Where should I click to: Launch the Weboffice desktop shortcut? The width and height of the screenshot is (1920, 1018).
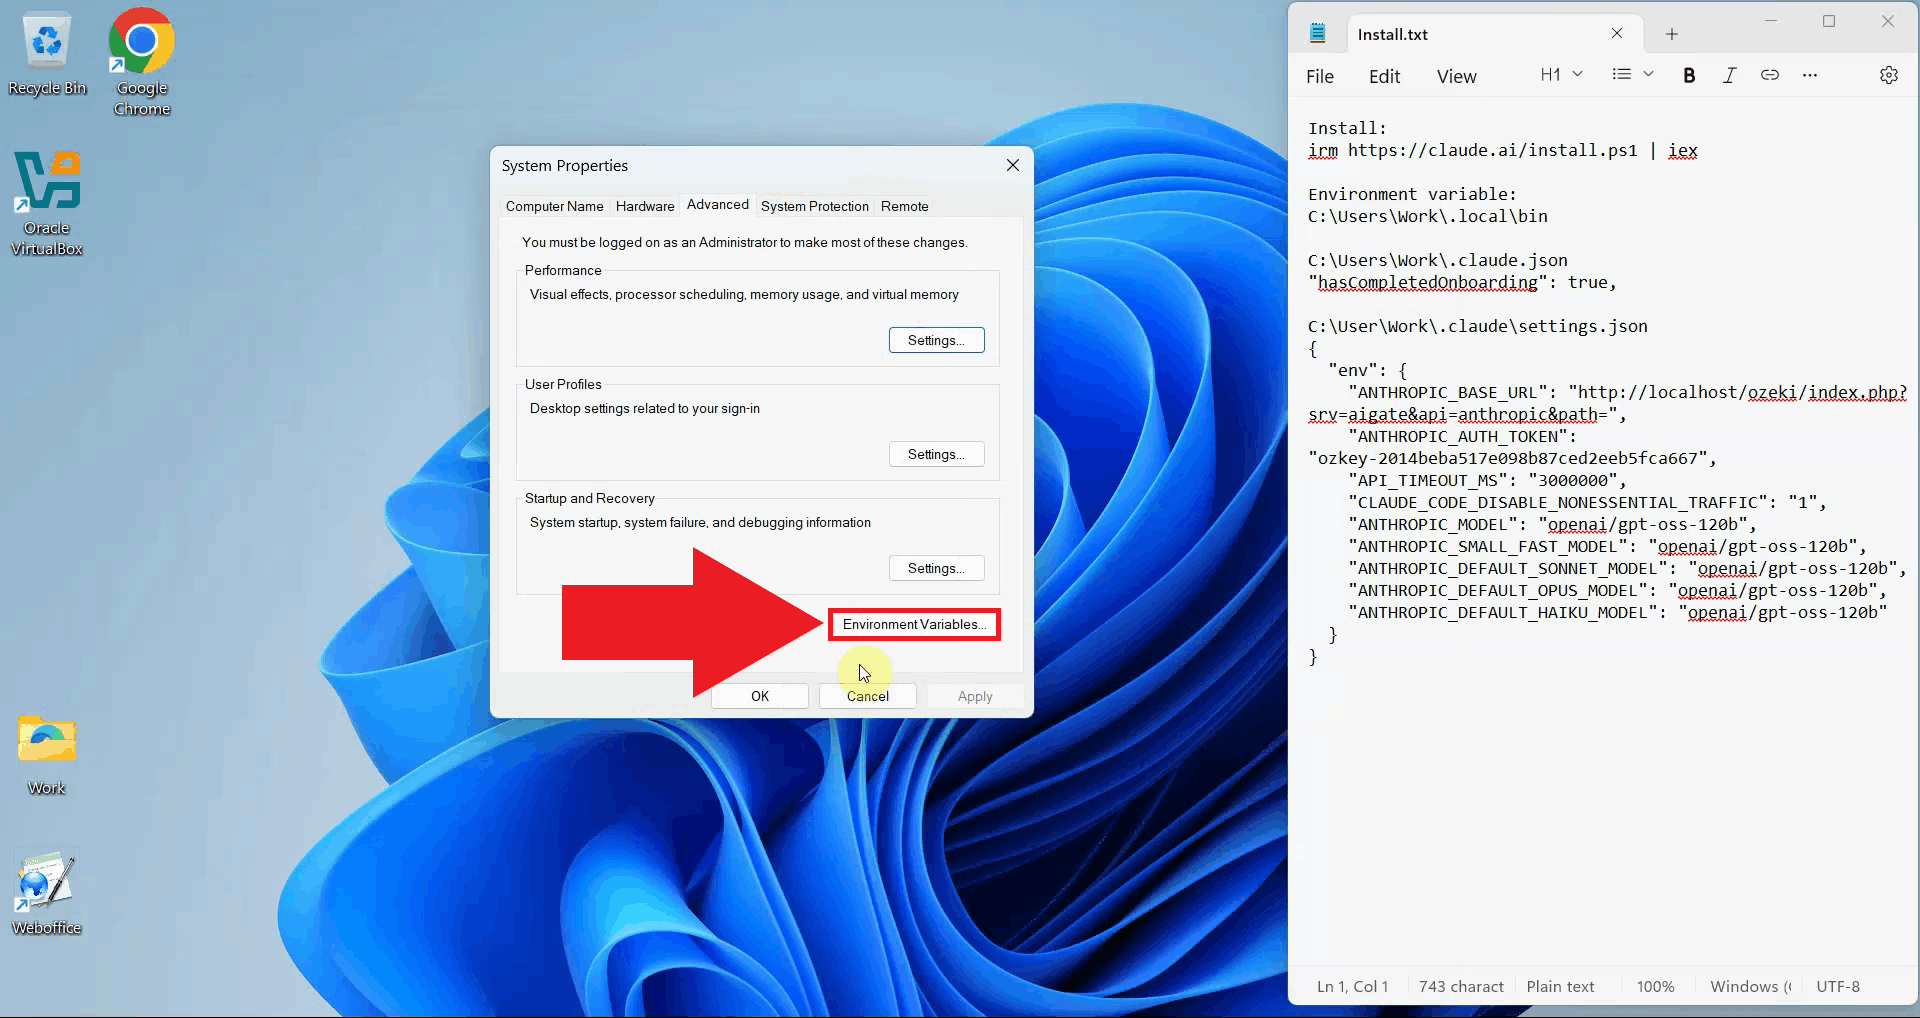pos(45,884)
